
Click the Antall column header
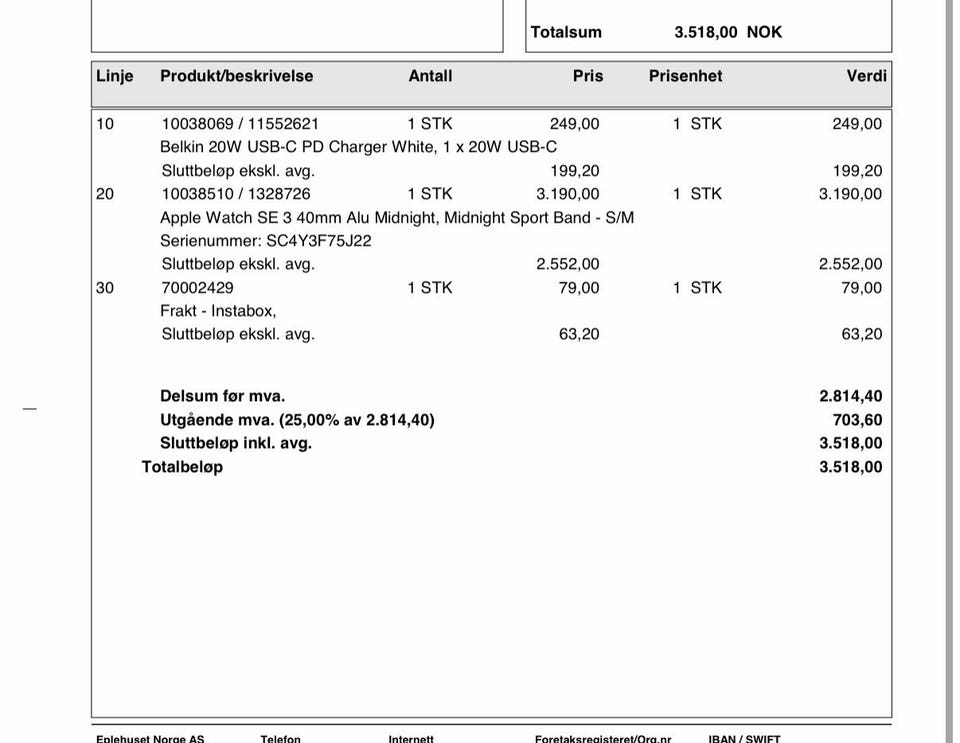[x=430, y=76]
